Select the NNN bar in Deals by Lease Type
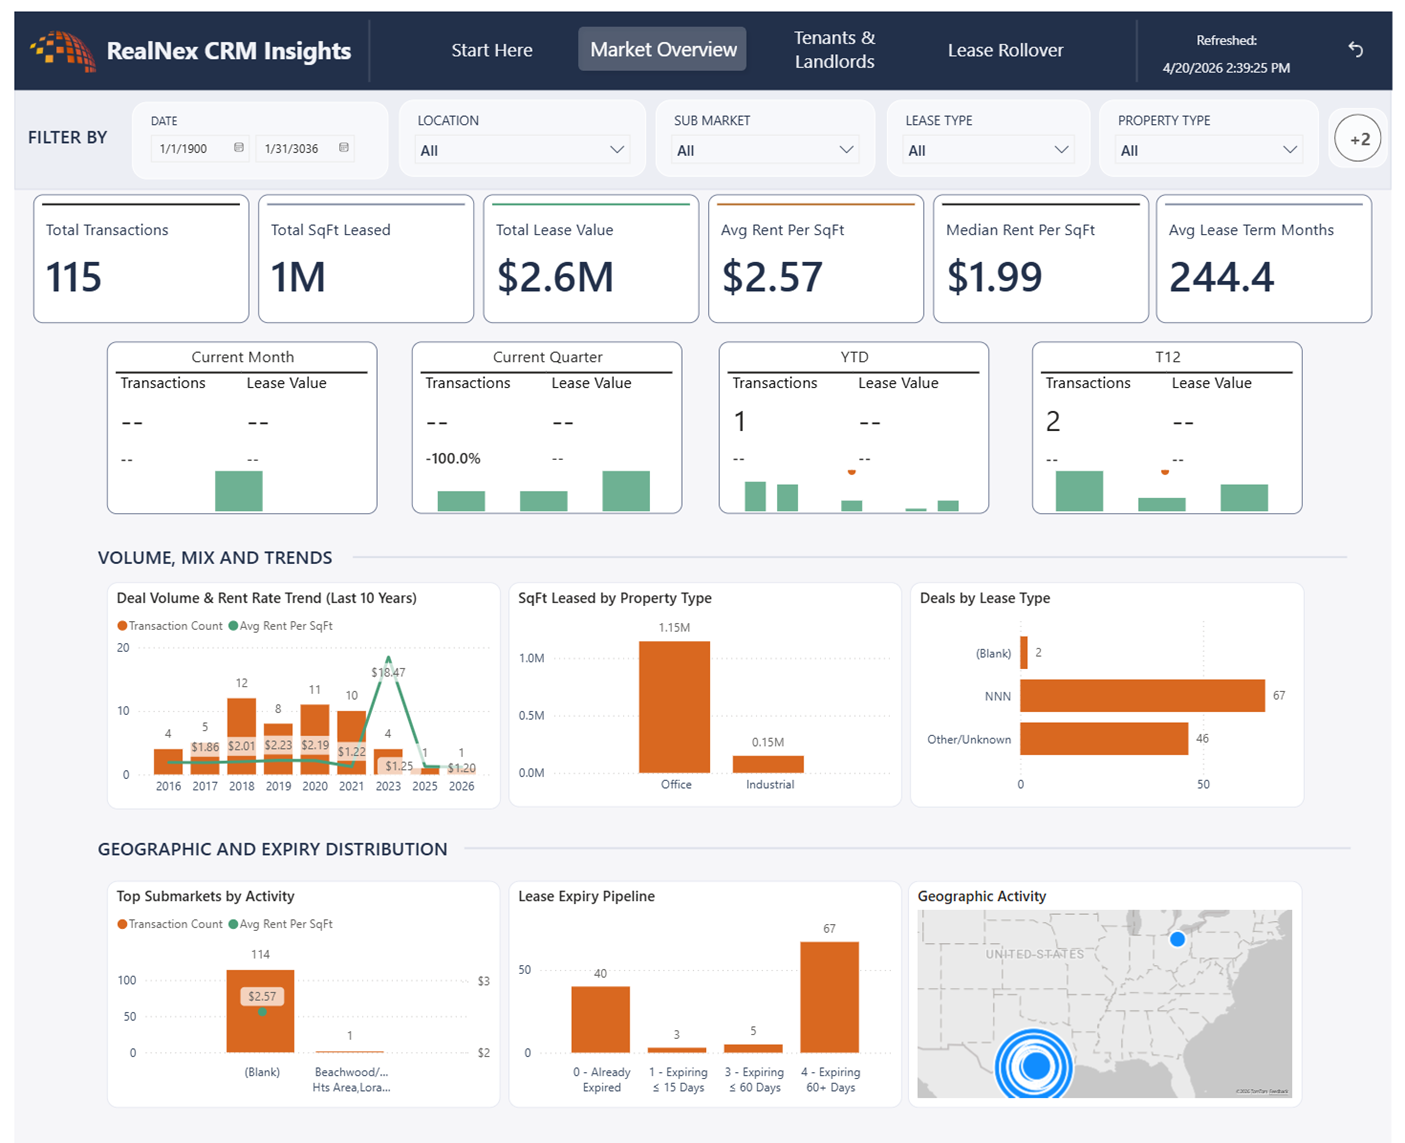This screenshot has width=1405, height=1143. click(x=1142, y=696)
